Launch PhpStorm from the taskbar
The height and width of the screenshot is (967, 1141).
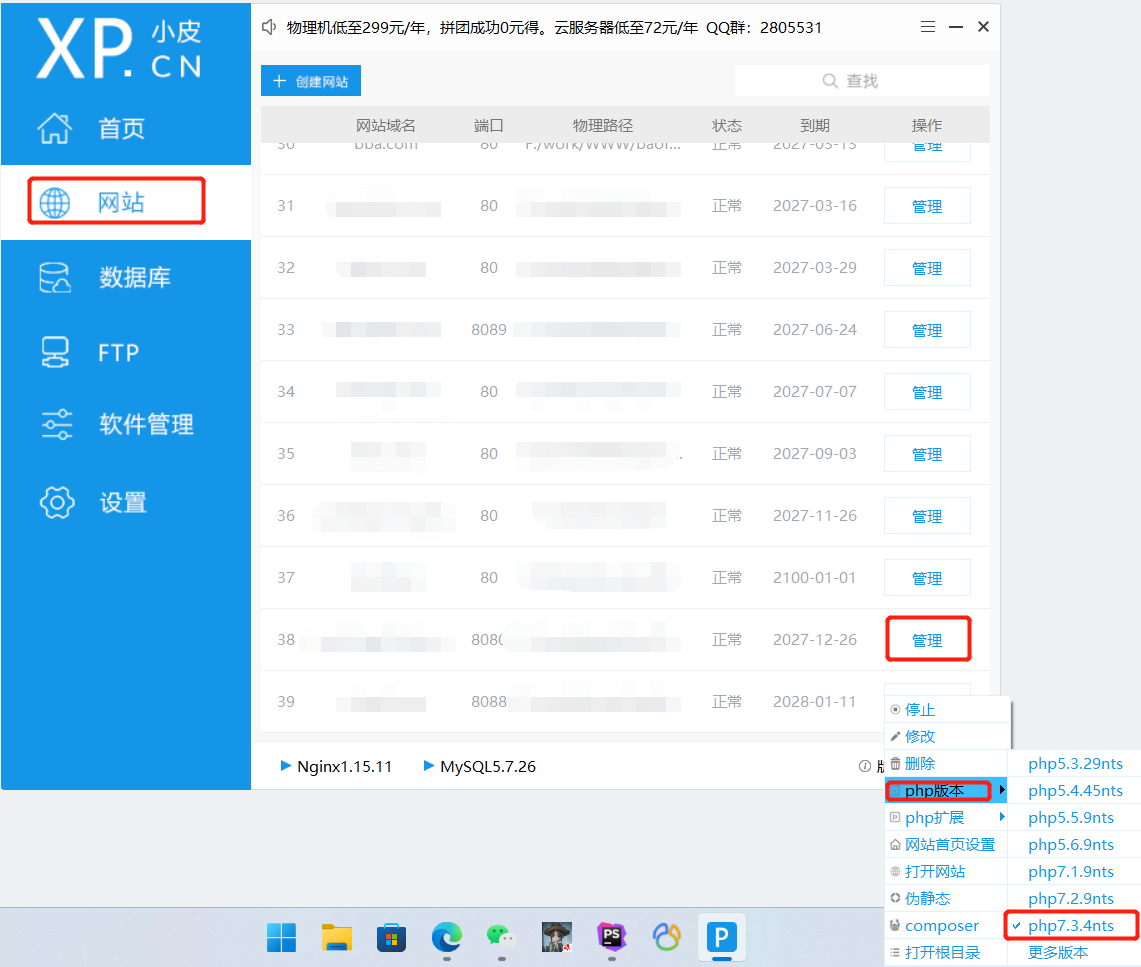(611, 937)
